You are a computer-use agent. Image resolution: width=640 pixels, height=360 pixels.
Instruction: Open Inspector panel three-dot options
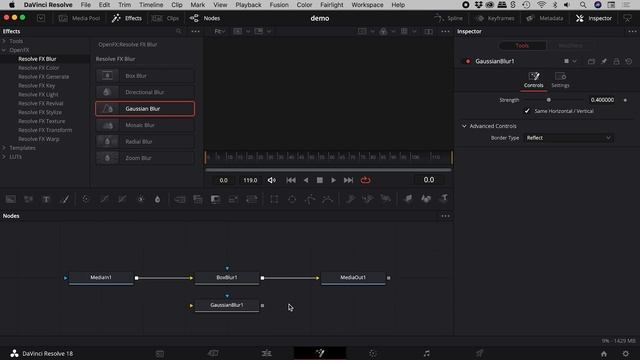tap(632, 31)
